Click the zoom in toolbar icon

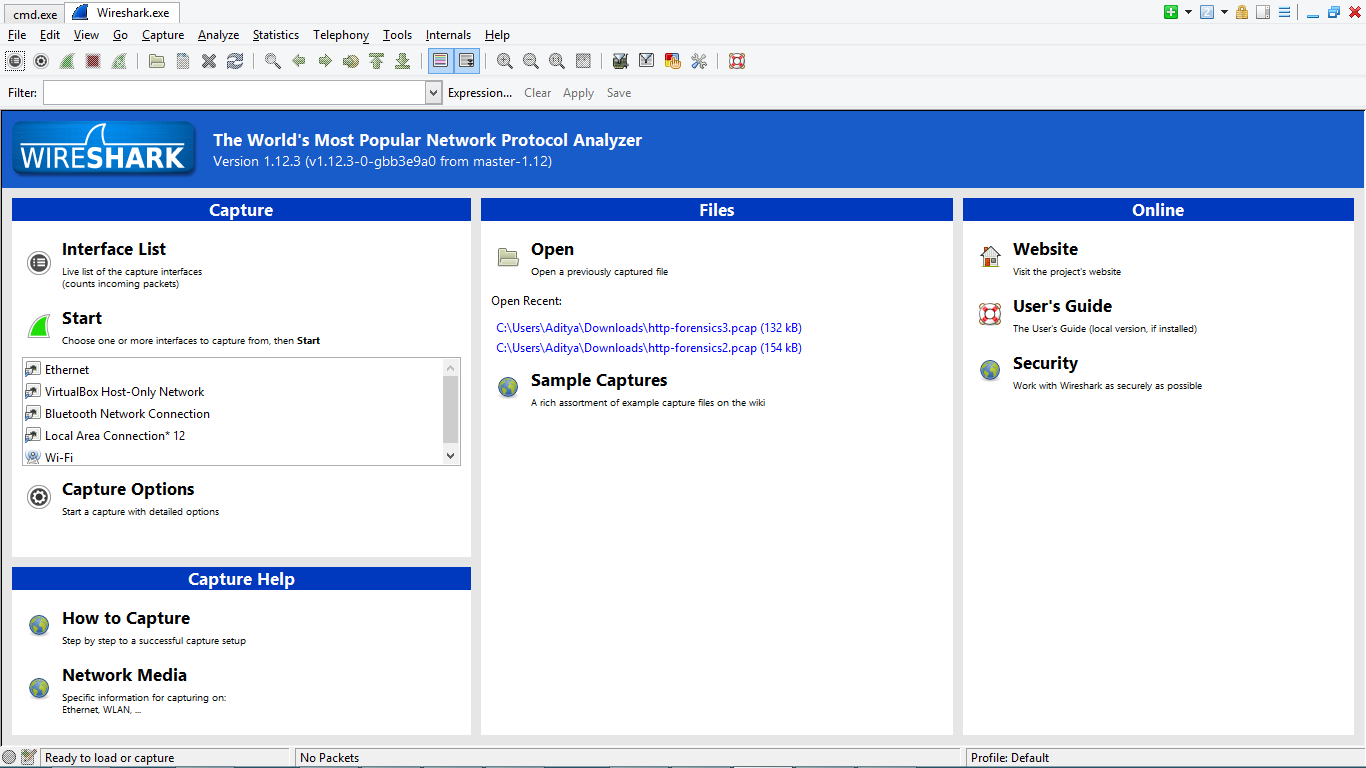[x=505, y=61]
